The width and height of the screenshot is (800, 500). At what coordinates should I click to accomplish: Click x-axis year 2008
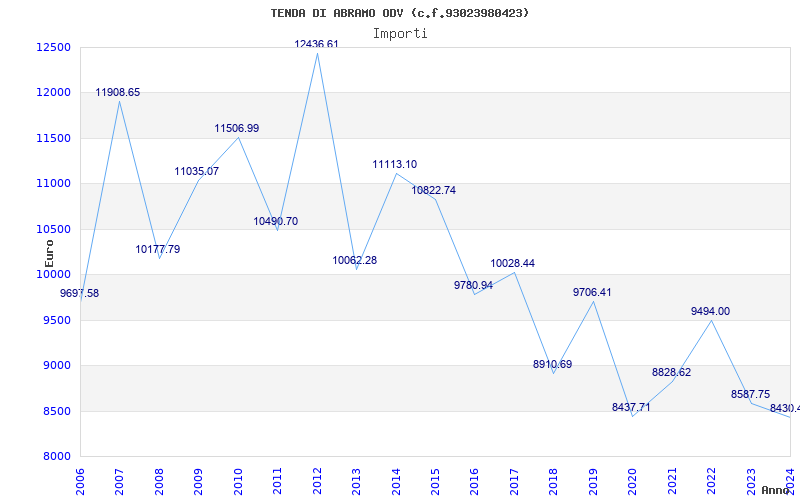pyautogui.click(x=159, y=481)
